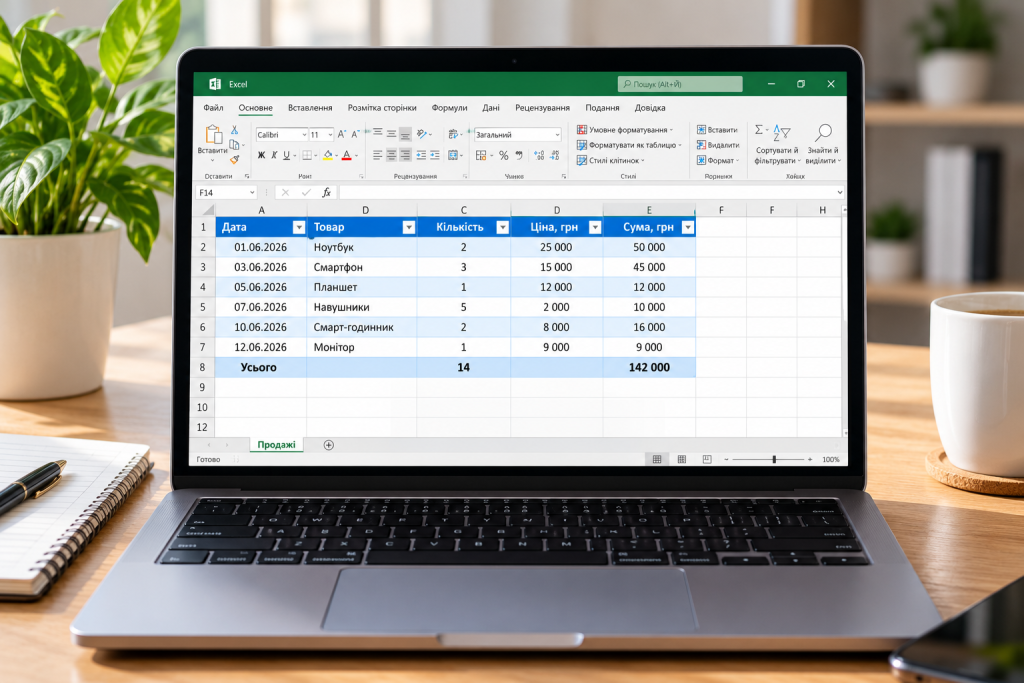Toggle bold (Ж) formatting
Viewport: 1024px width, 683px height.
click(261, 155)
